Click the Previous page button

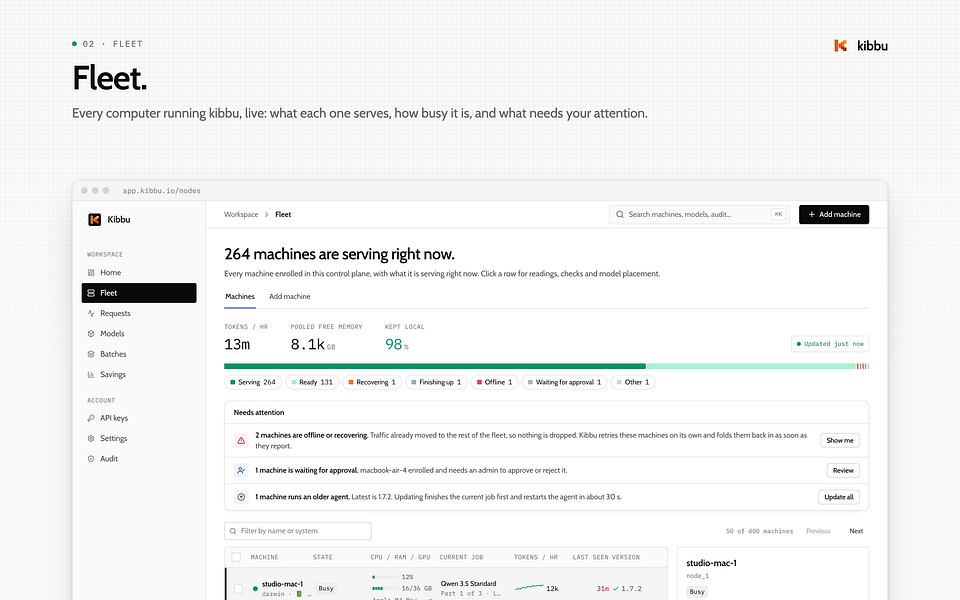click(x=818, y=531)
